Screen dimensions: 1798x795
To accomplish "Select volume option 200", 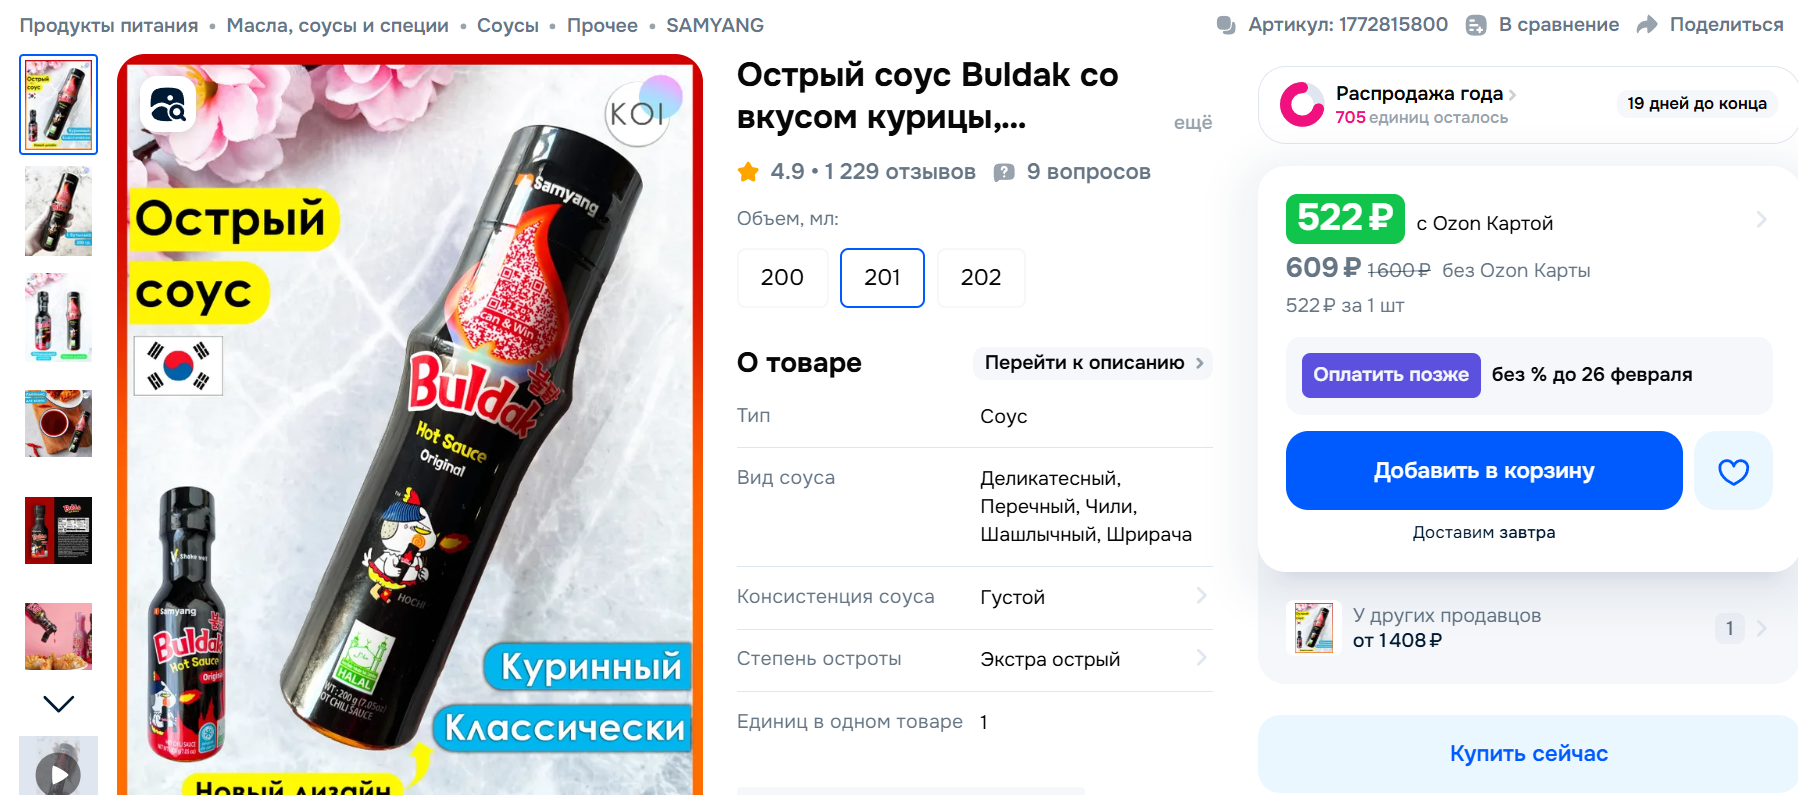I will pos(782,277).
